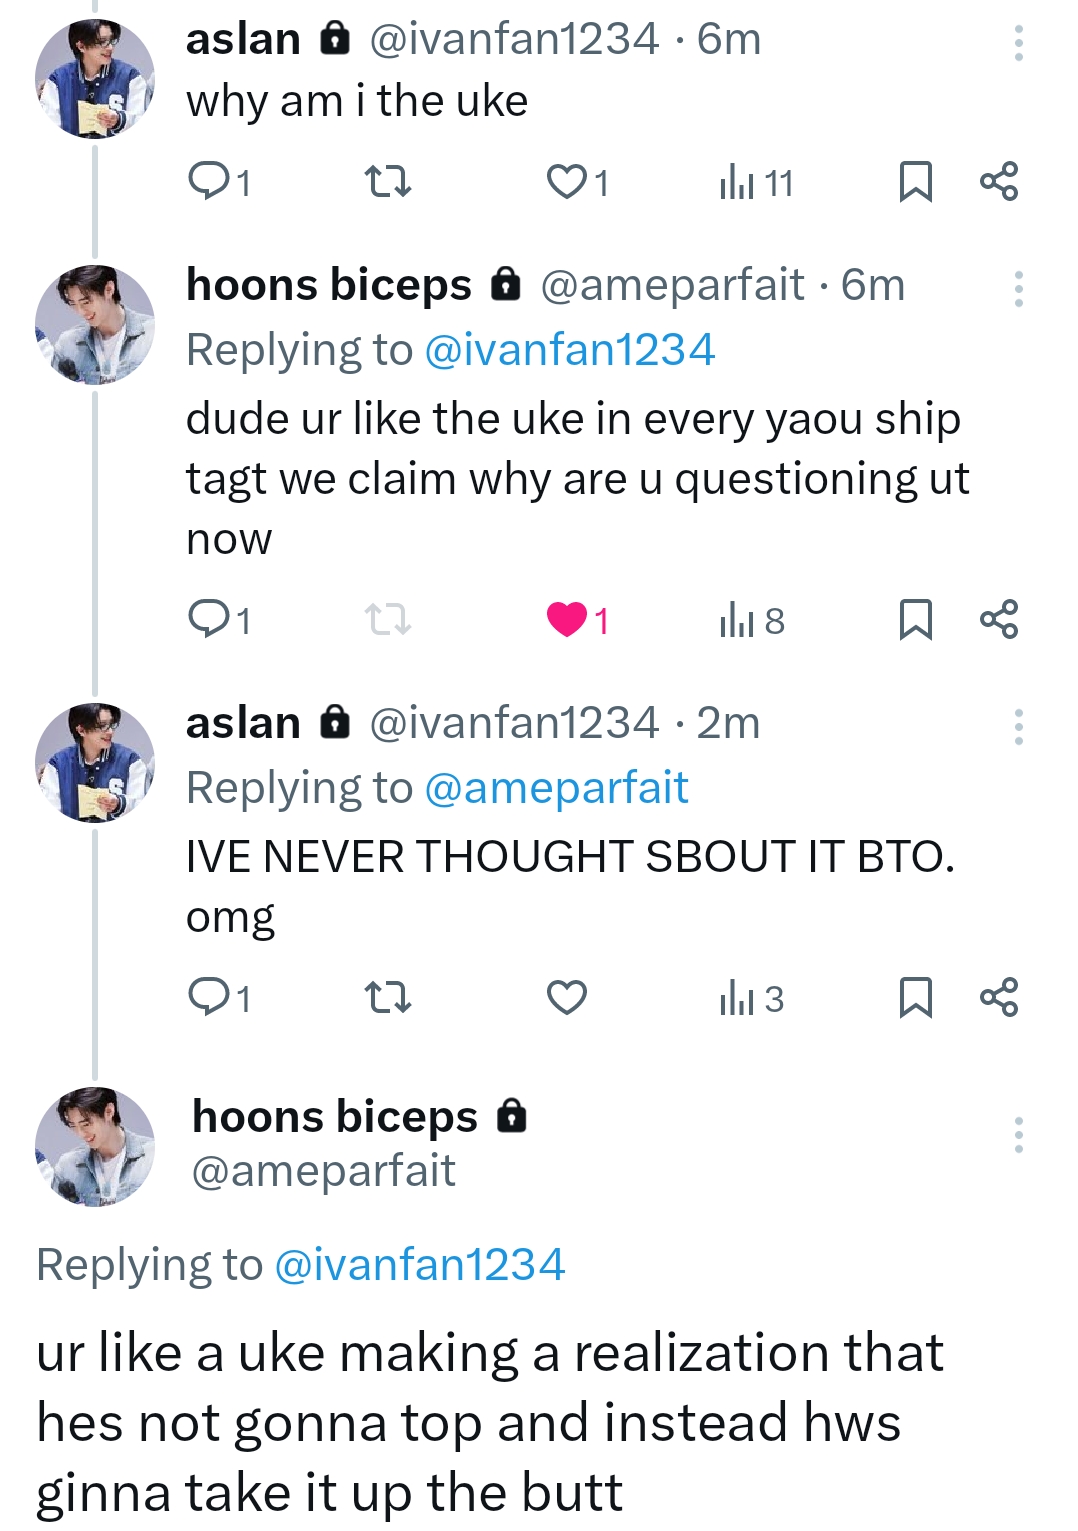Open hoons biceps' avatar on the bottom tweet
This screenshot has height=1531, width=1078.
click(x=95, y=1146)
